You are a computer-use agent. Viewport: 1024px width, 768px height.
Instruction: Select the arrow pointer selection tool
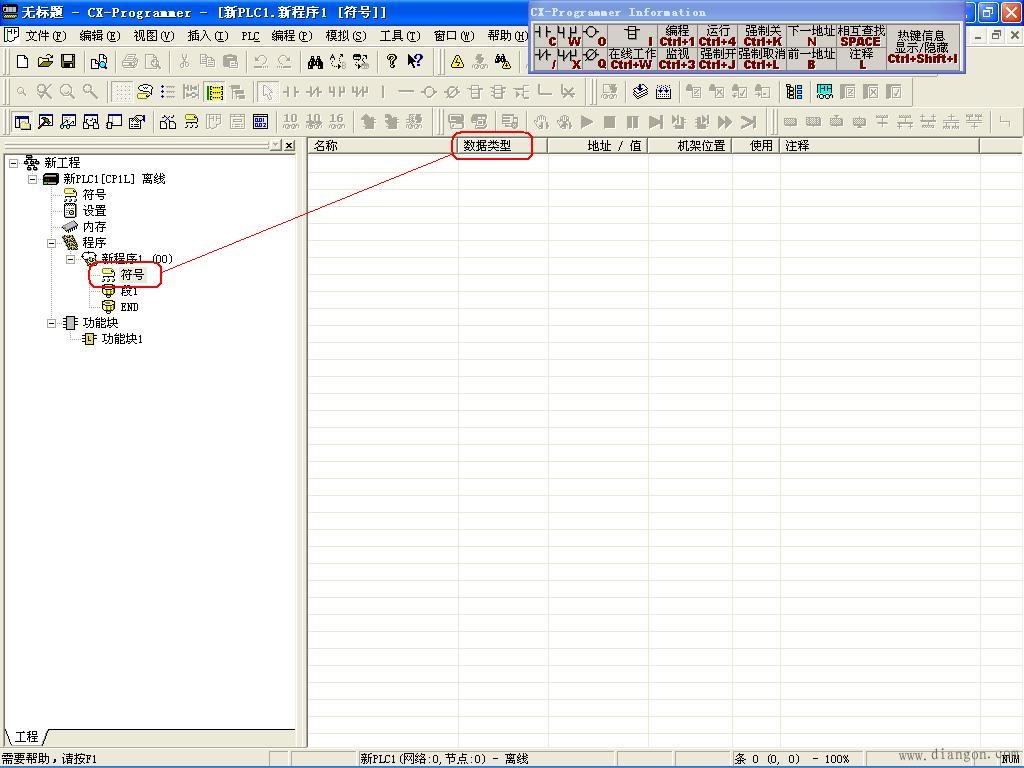tap(267, 92)
